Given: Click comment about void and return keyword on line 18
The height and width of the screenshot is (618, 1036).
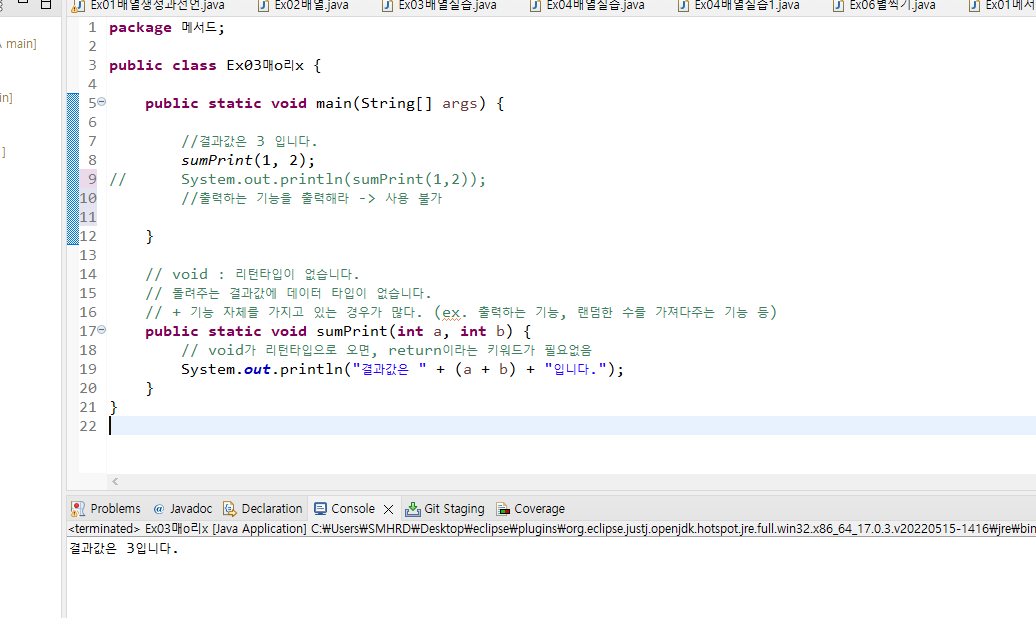Looking at the screenshot, I should [x=387, y=350].
